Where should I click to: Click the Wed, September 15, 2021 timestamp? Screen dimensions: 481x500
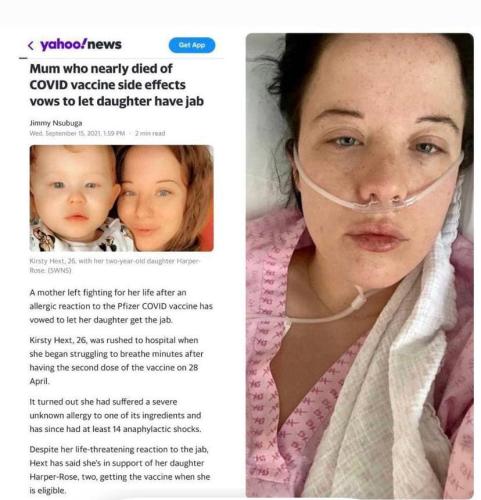tap(77, 133)
